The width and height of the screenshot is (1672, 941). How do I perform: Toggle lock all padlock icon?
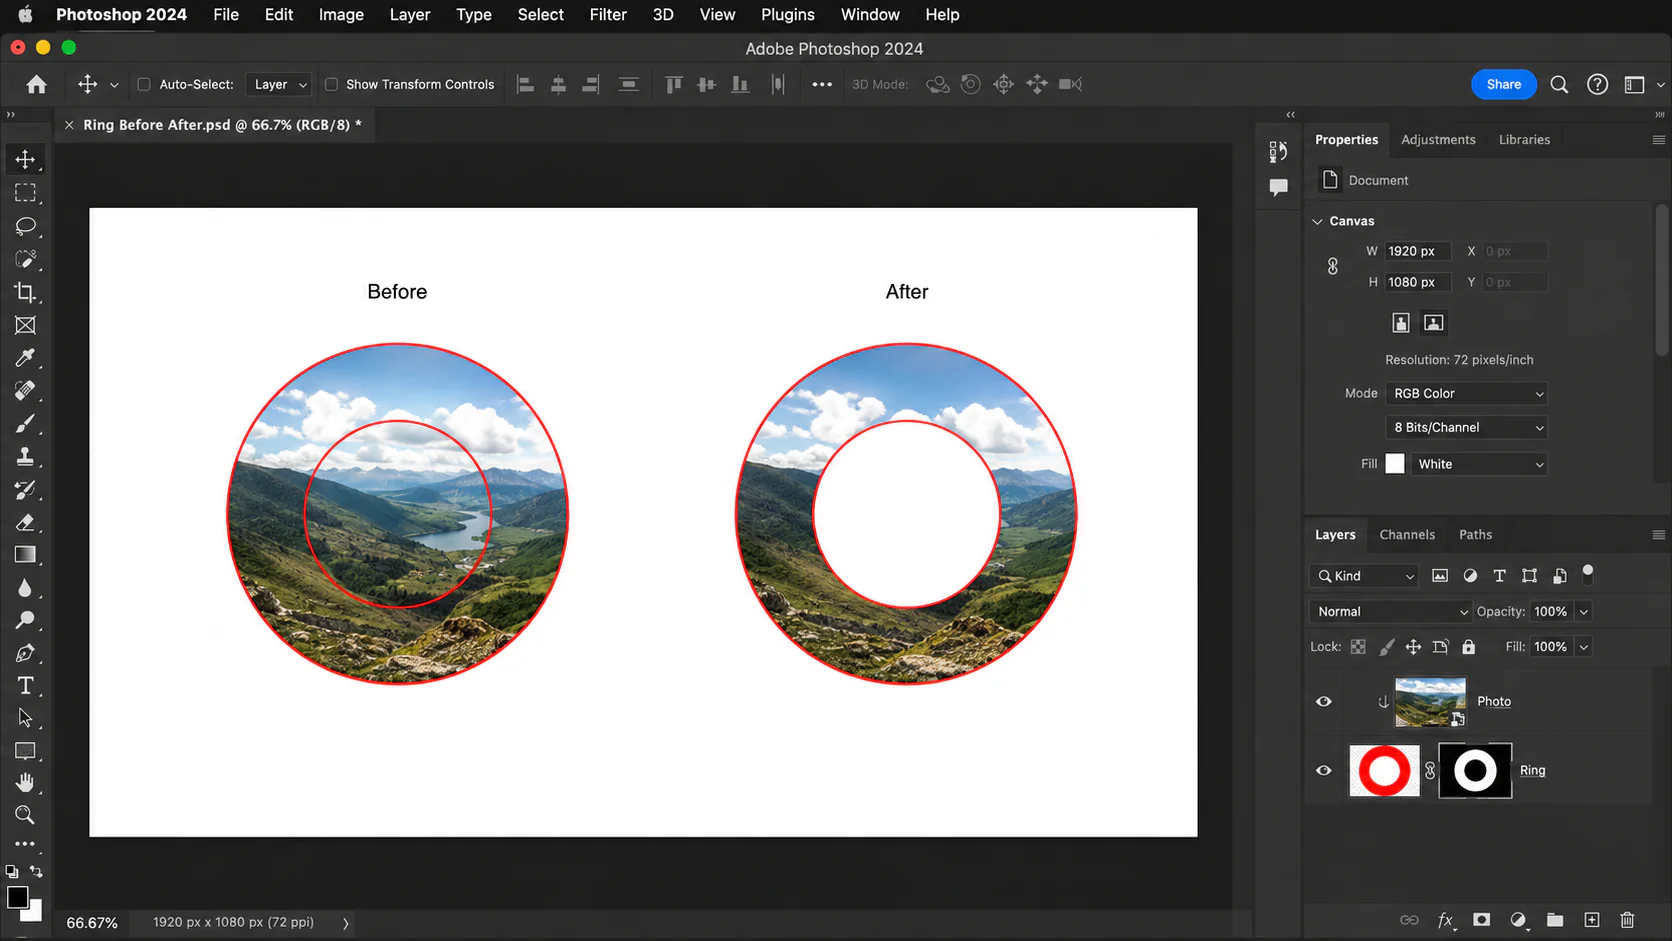pos(1468,647)
